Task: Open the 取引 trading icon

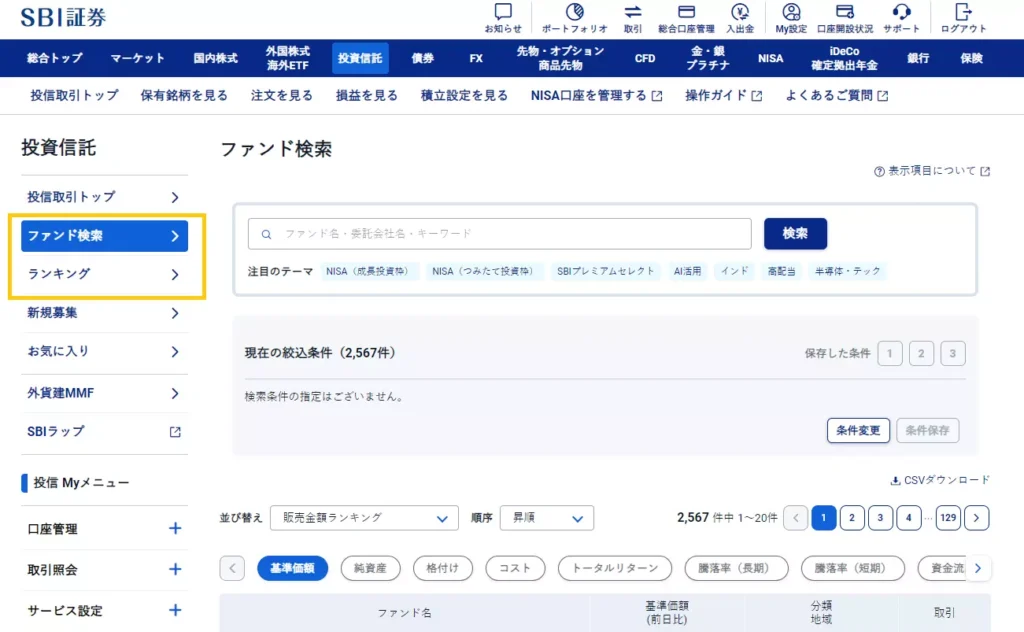Action: pyautogui.click(x=633, y=13)
